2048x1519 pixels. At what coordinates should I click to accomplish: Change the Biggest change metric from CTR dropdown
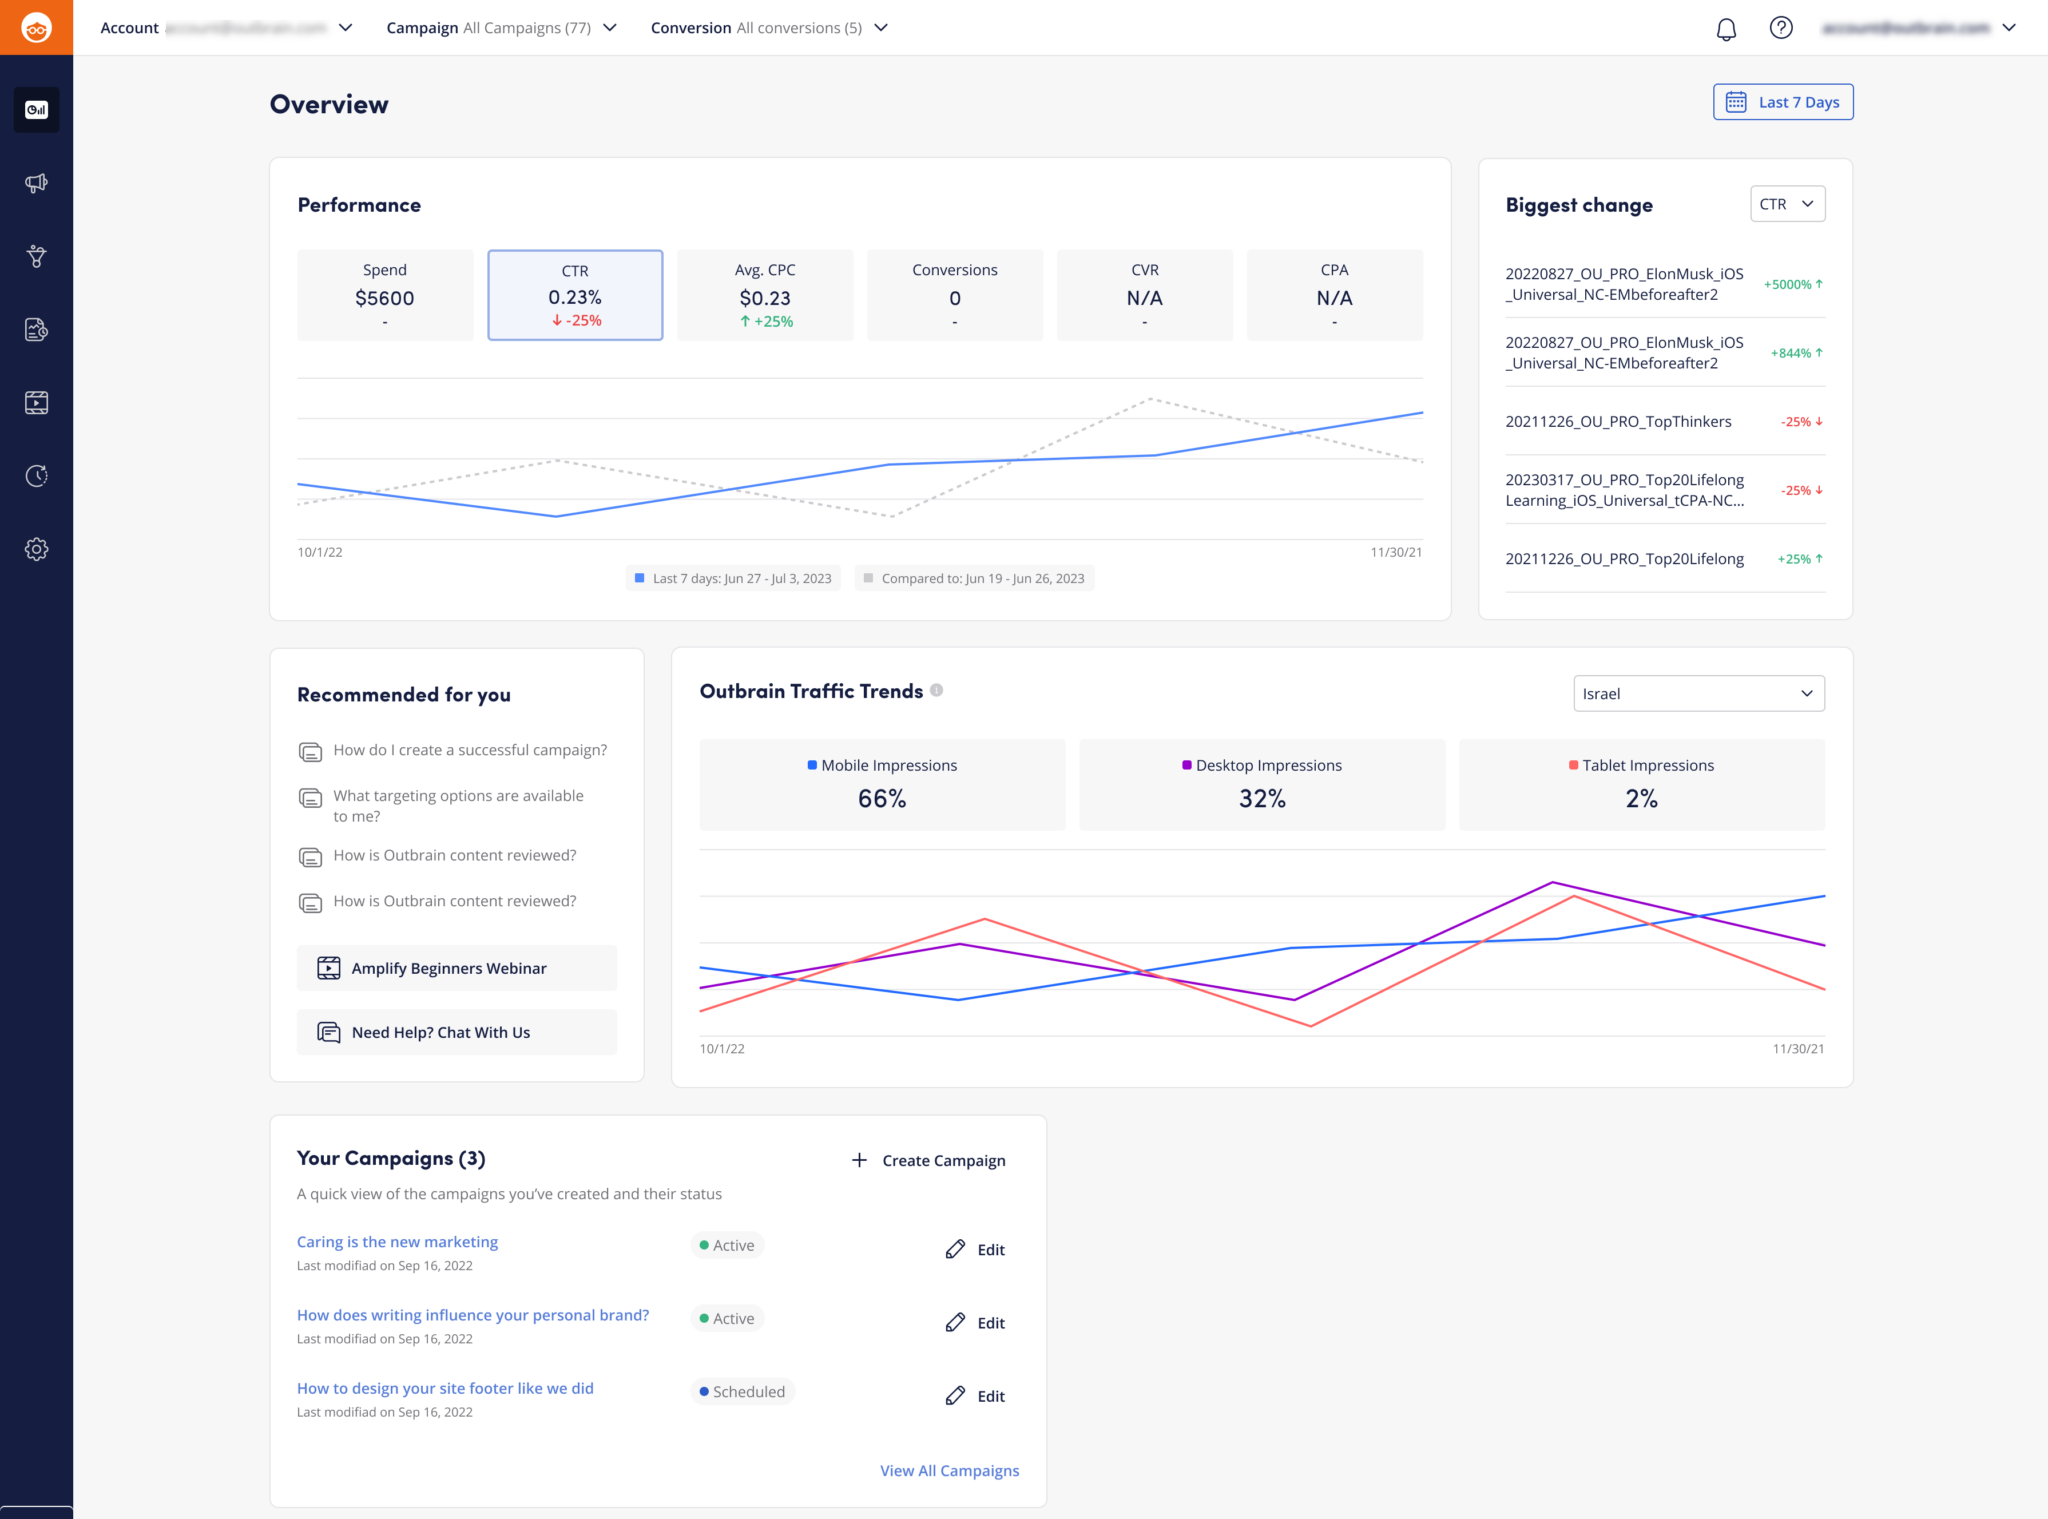[x=1787, y=204]
